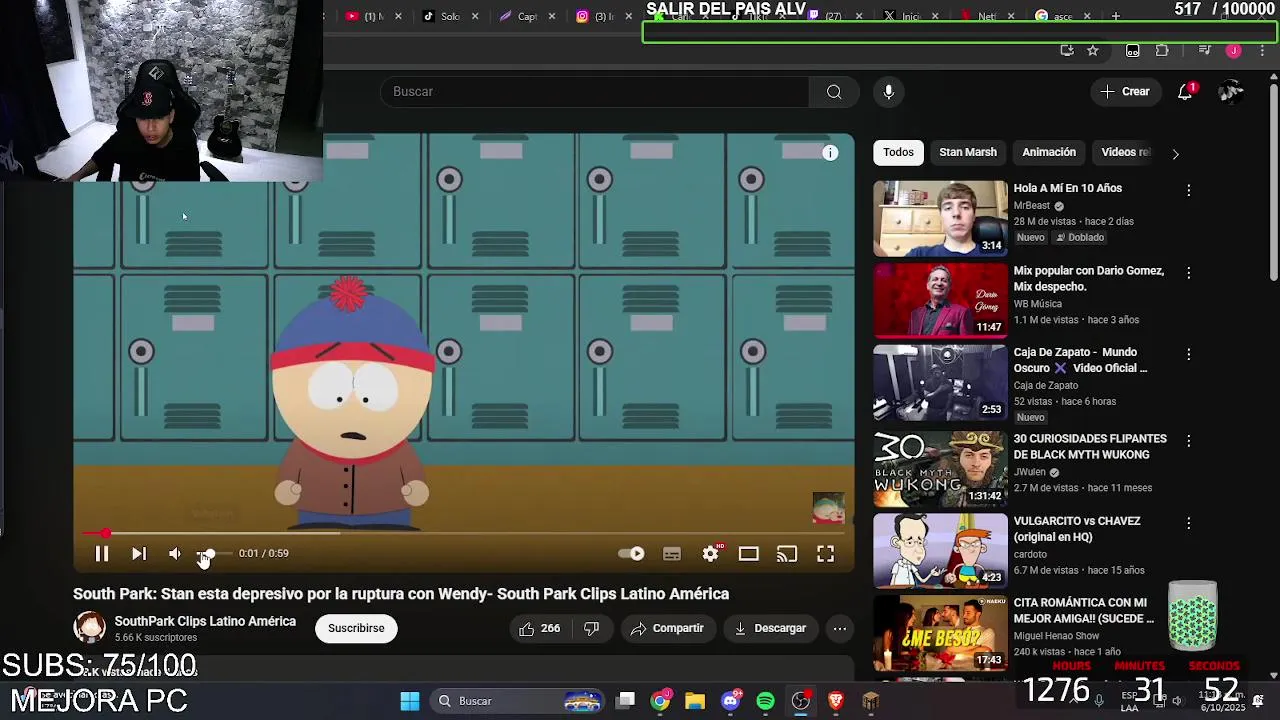Click the search magnifier button
Screen dimensions: 1280x720
834,91
